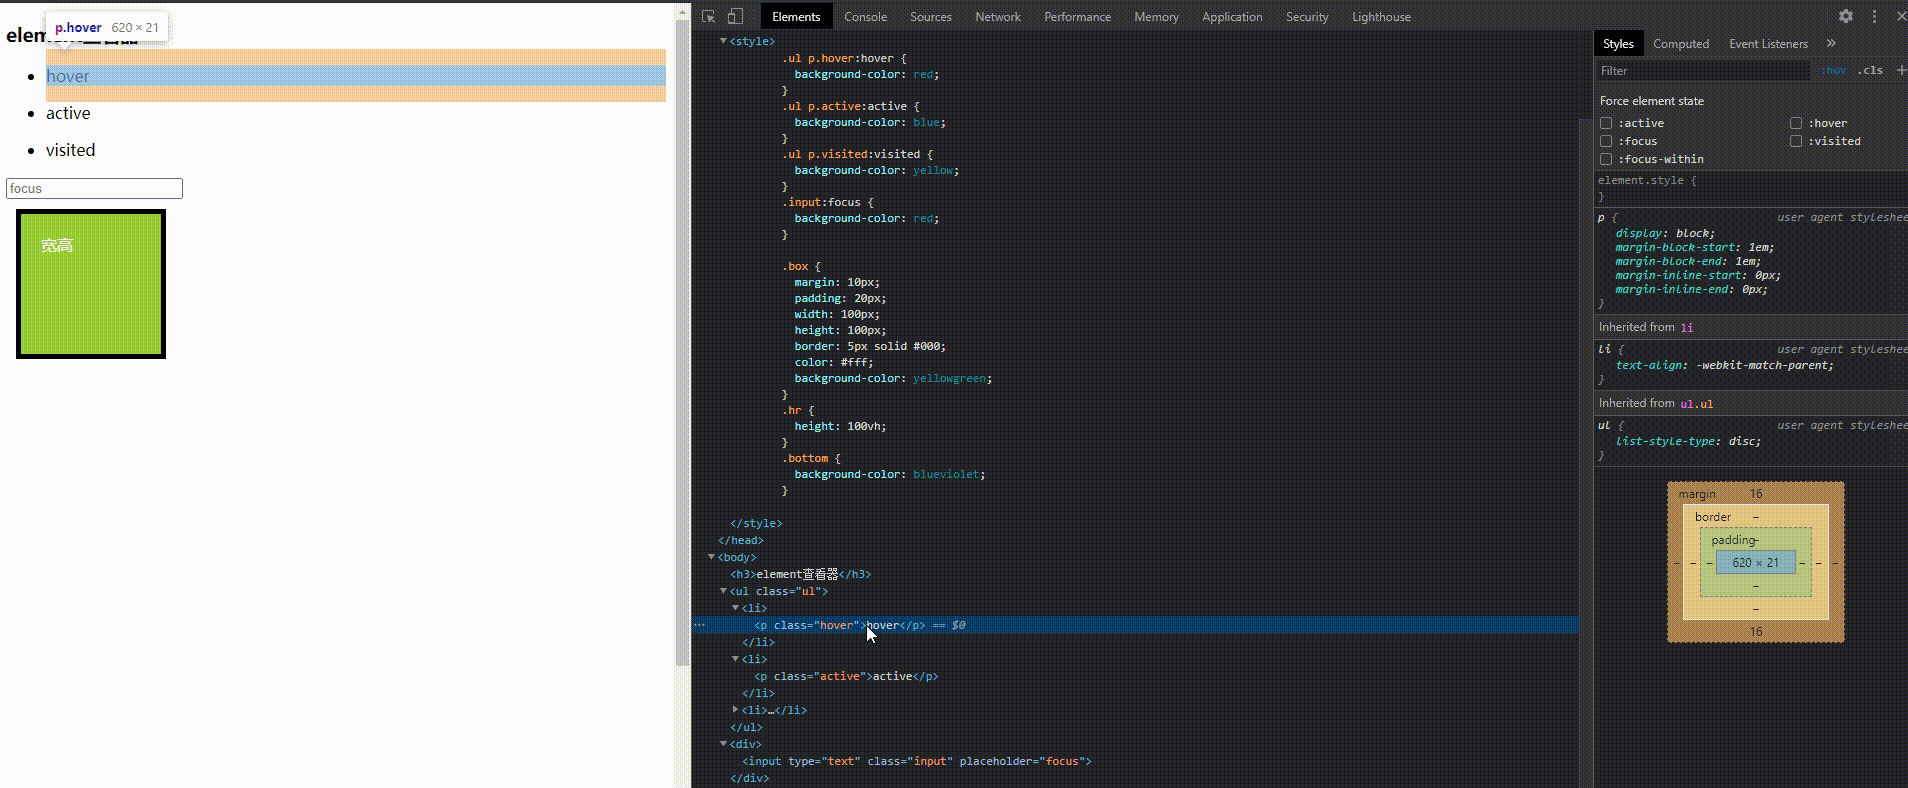Click the green box labeled 宽高
Screen dimensions: 1908x788
pyautogui.click(x=91, y=284)
